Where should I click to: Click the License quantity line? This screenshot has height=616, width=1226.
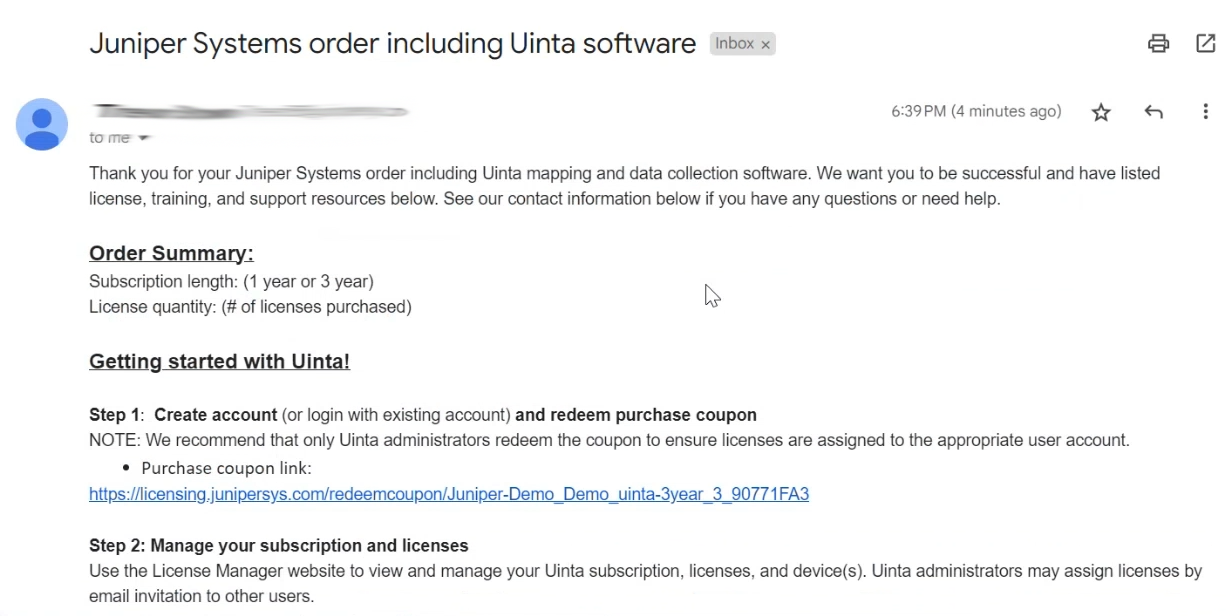pyautogui.click(x=250, y=307)
